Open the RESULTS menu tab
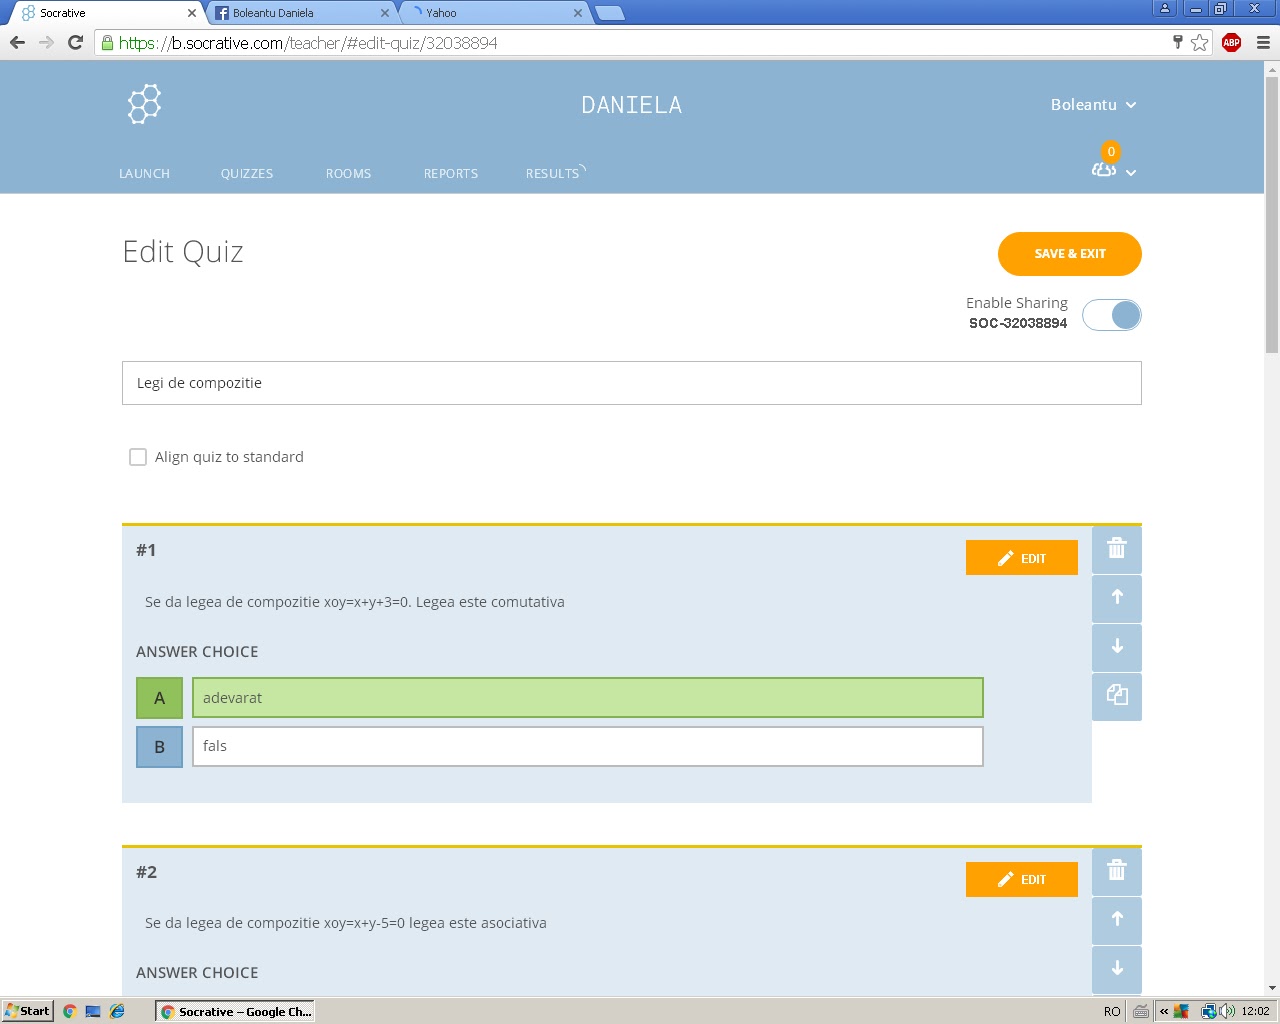This screenshot has height=1024, width=1280. coord(552,173)
